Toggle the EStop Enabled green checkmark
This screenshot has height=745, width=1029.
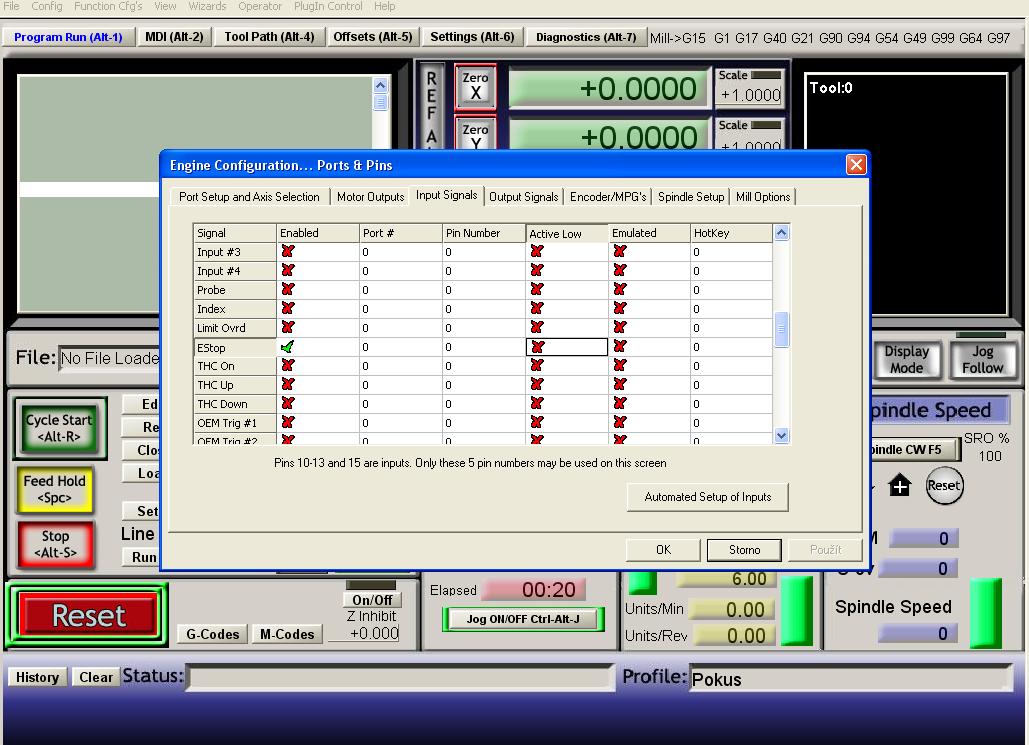tap(288, 347)
